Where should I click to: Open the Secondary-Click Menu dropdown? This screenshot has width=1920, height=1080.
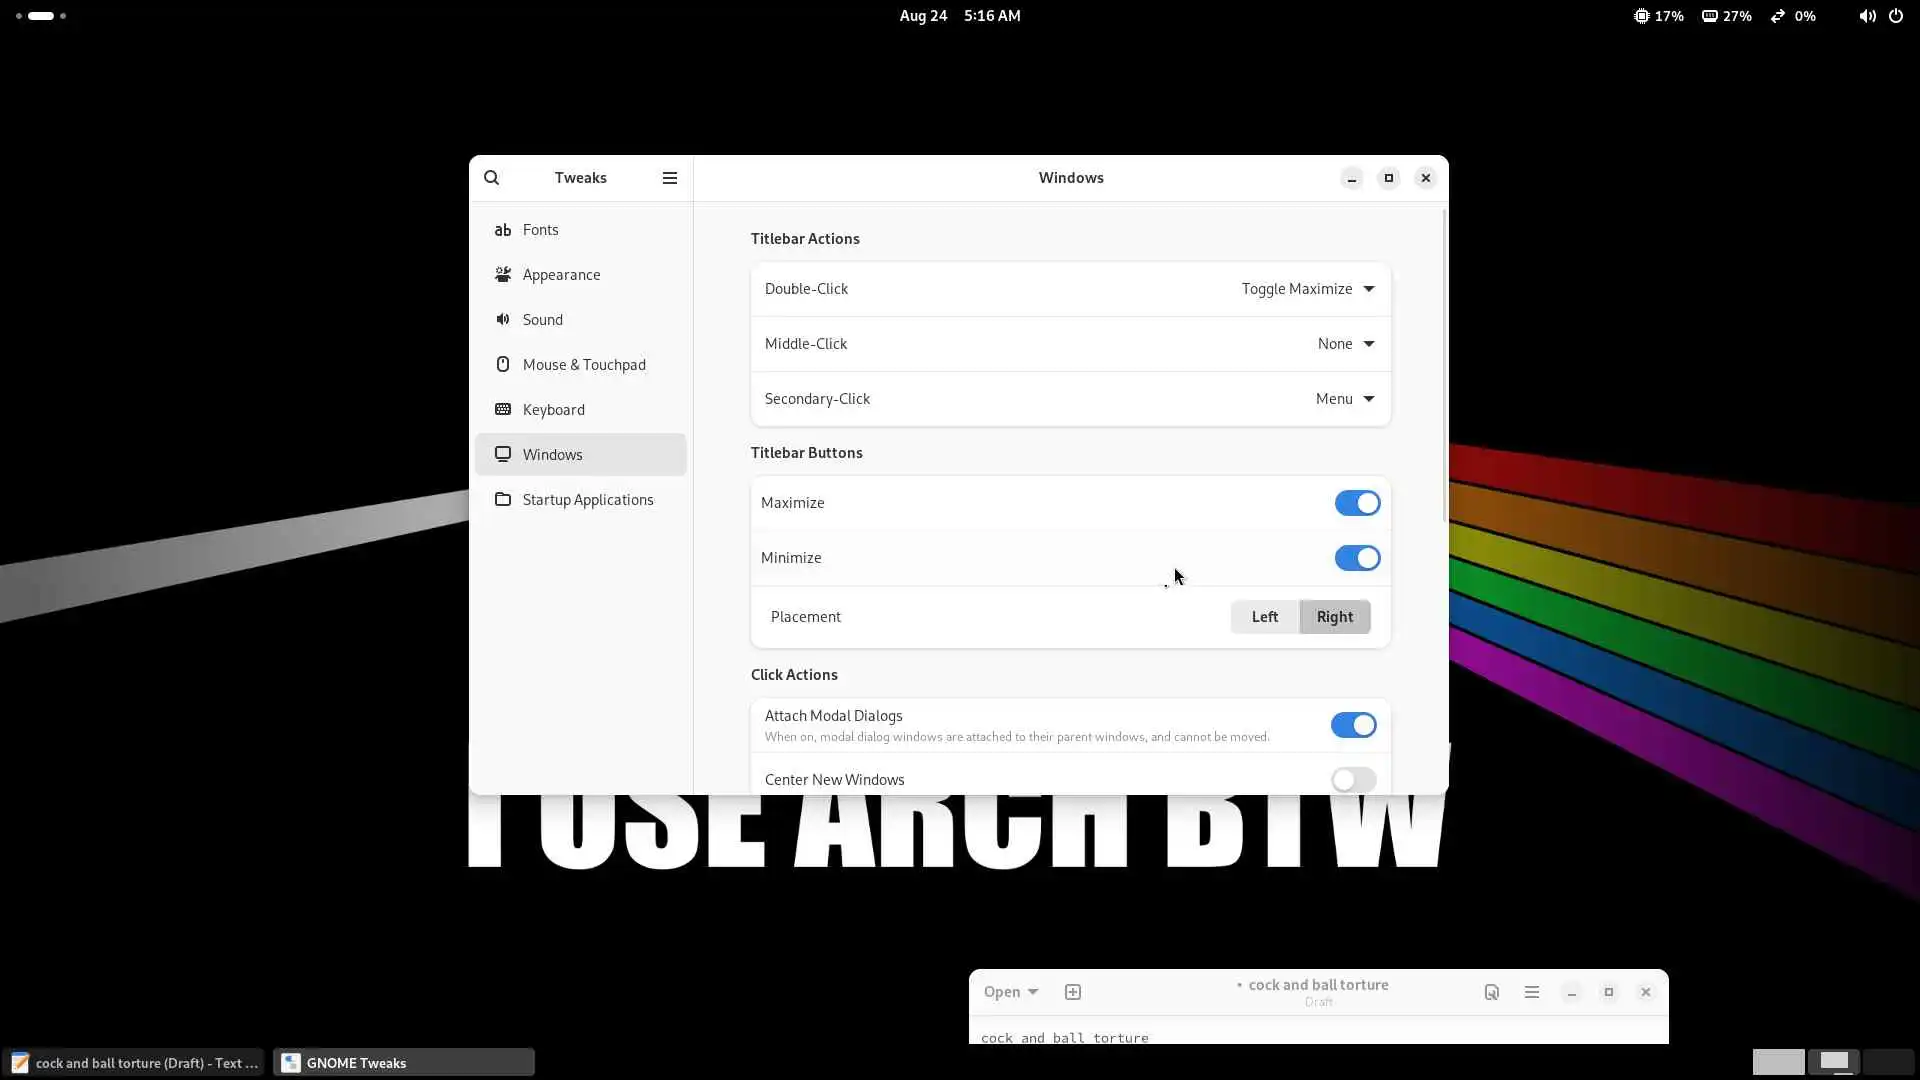(x=1344, y=399)
